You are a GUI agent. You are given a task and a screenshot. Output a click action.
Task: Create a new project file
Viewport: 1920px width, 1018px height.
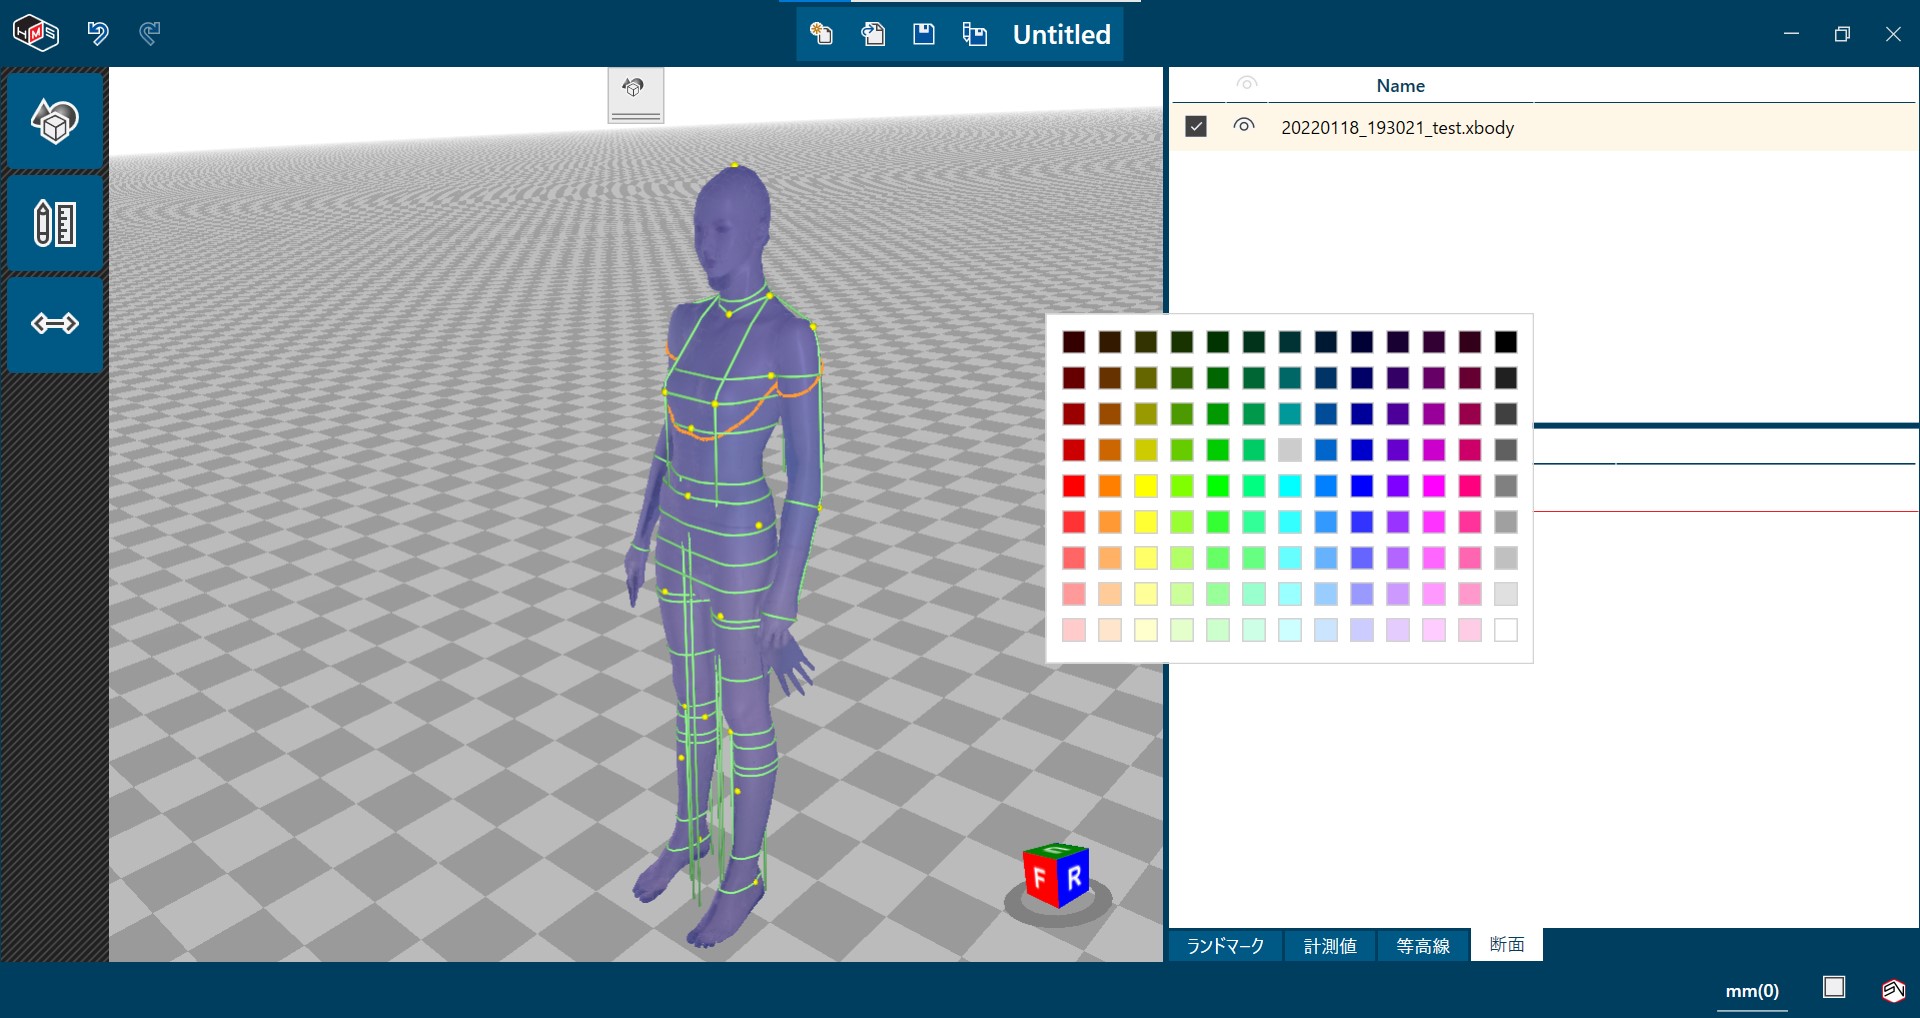[821, 34]
